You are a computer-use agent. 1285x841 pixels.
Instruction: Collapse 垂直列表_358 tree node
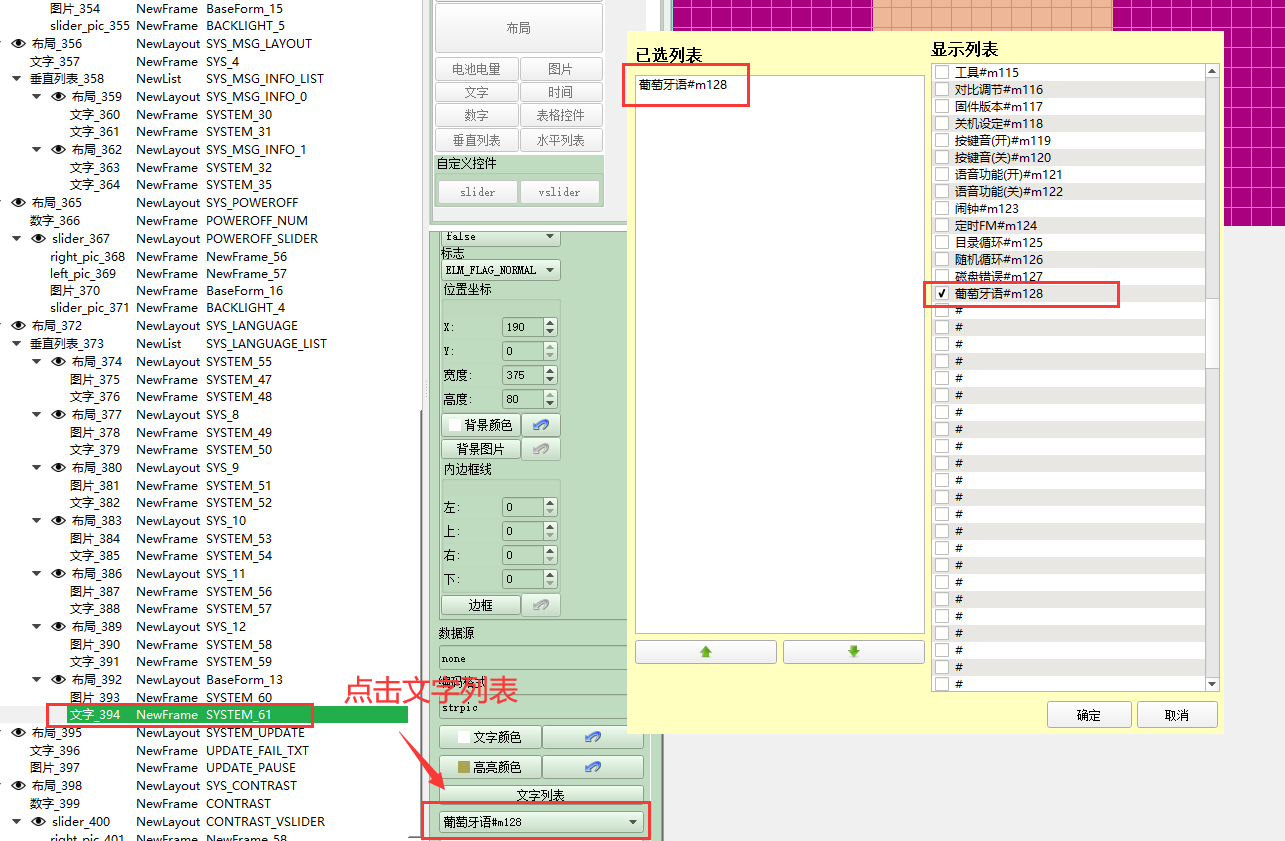tap(16, 79)
